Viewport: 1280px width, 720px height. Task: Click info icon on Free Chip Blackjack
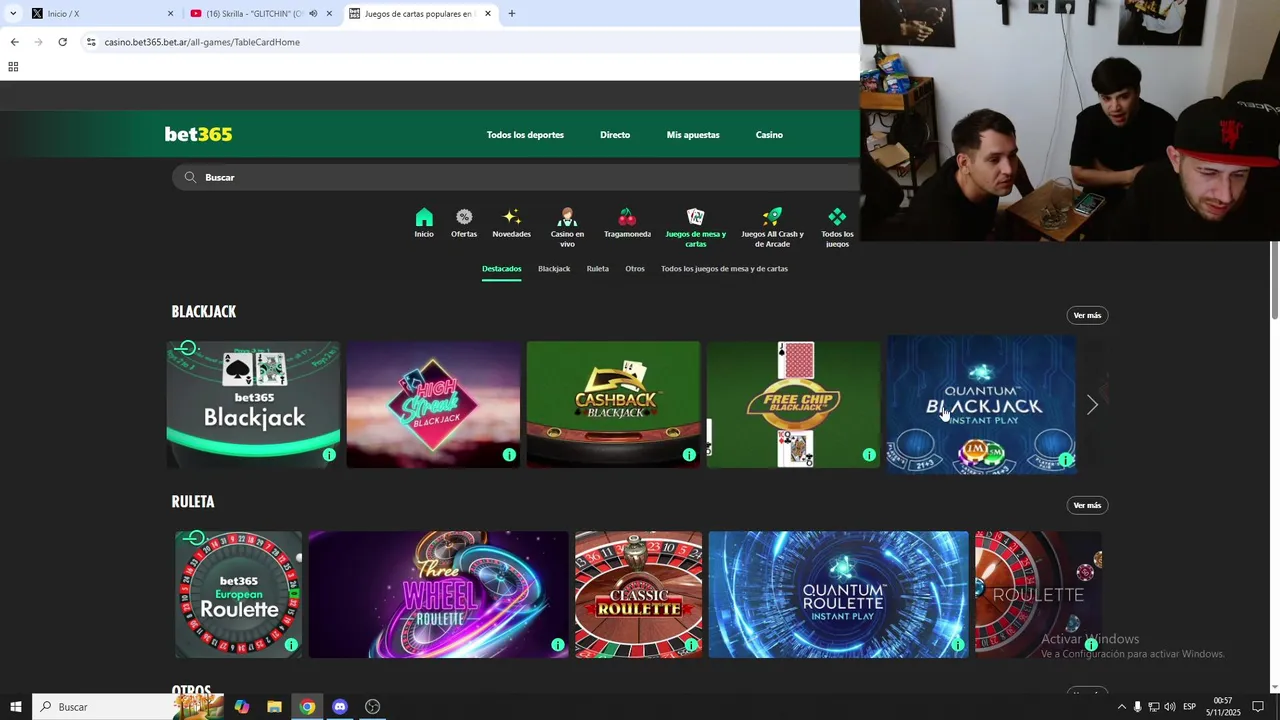[869, 455]
